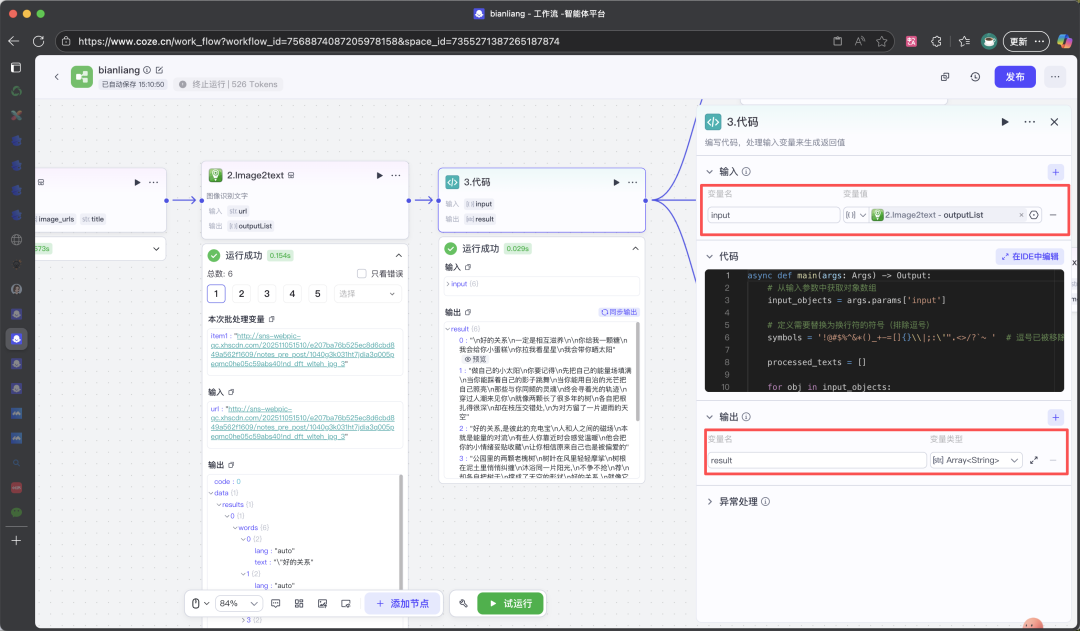Edit the bianliang workflow name
The height and width of the screenshot is (631, 1080).
(x=160, y=70)
